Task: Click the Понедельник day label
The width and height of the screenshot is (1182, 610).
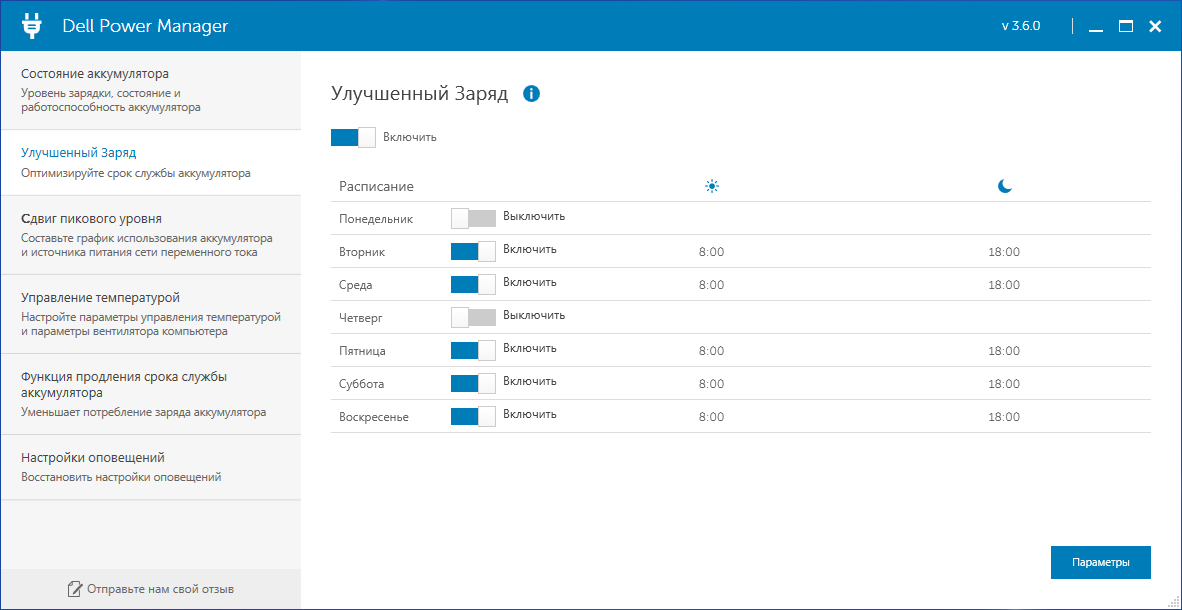Action: point(375,219)
